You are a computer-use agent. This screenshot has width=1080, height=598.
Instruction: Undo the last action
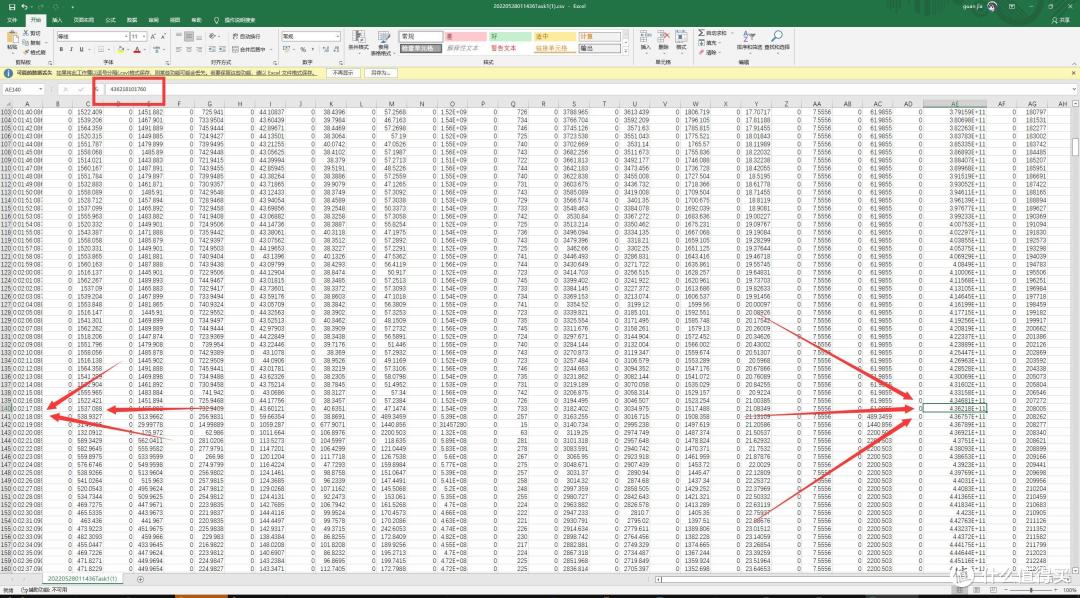pyautogui.click(x=25, y=7)
